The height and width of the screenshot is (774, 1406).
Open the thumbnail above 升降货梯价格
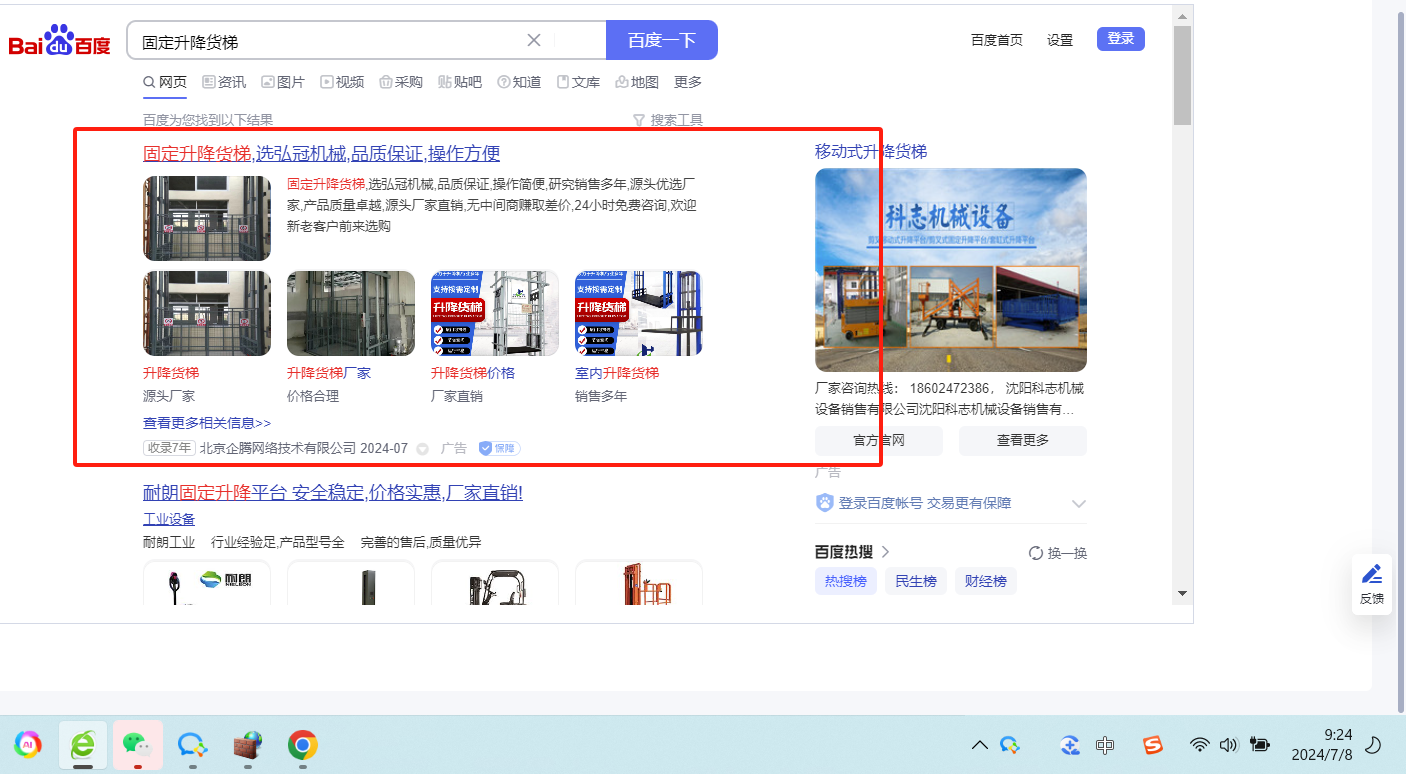tap(495, 313)
